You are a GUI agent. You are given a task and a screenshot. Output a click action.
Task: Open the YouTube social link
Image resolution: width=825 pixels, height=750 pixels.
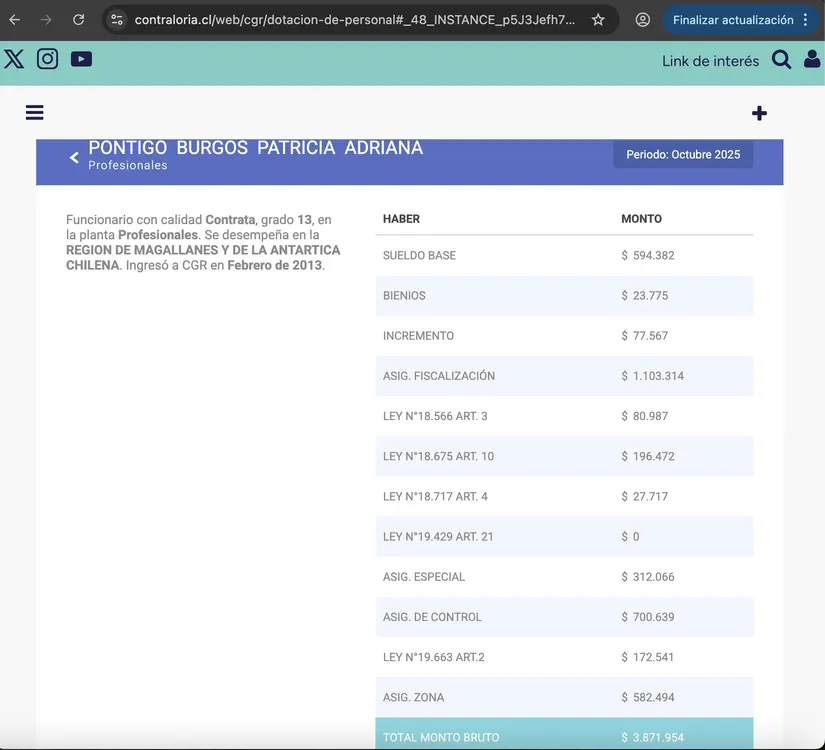(x=81, y=59)
